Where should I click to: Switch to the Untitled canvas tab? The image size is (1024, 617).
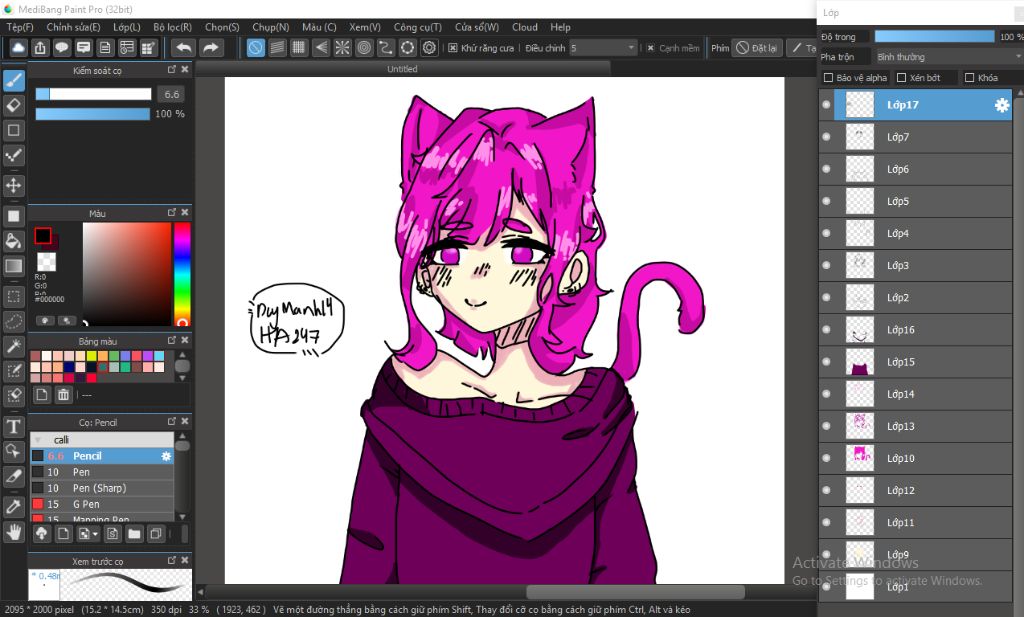tap(402, 69)
